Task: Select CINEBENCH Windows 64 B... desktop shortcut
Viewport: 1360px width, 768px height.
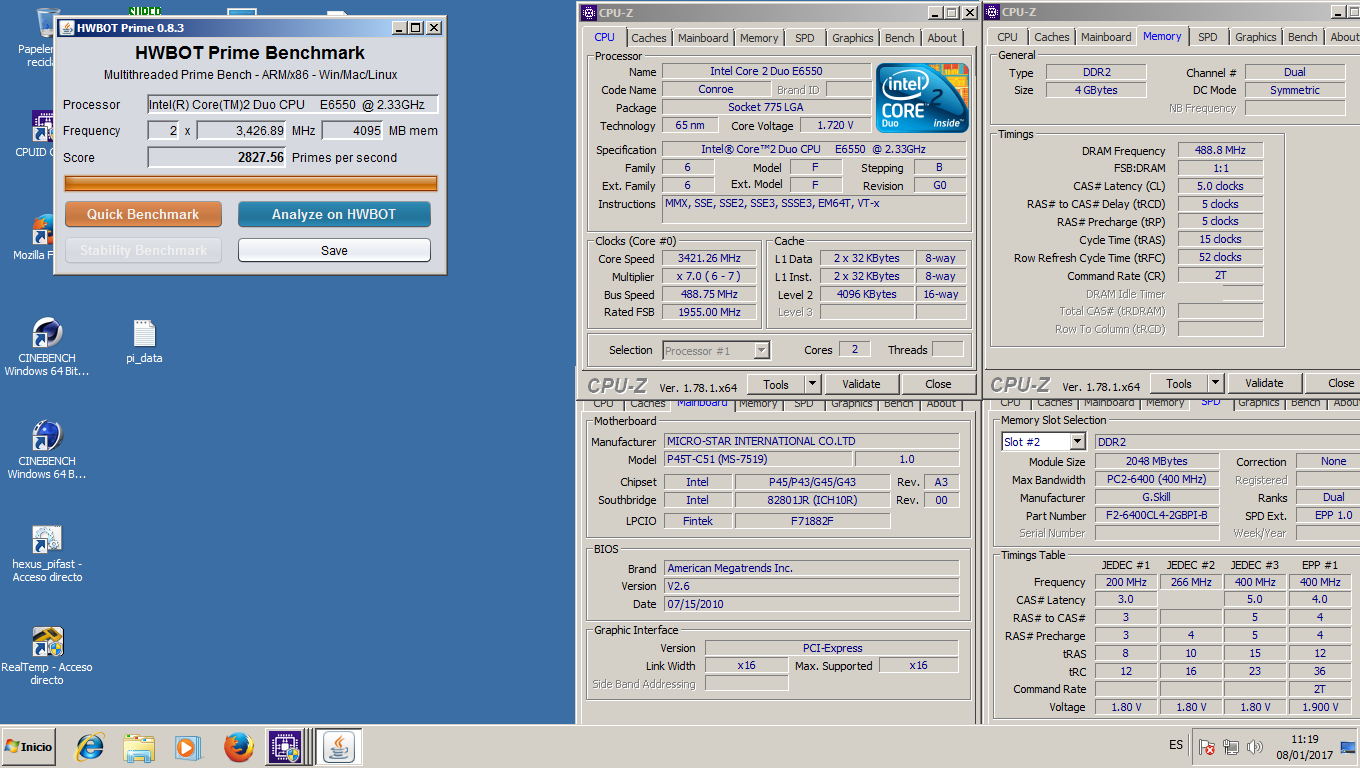Action: tap(47, 450)
